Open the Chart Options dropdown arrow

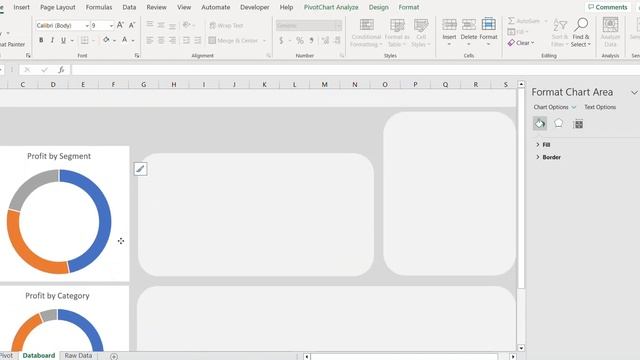click(x=573, y=107)
